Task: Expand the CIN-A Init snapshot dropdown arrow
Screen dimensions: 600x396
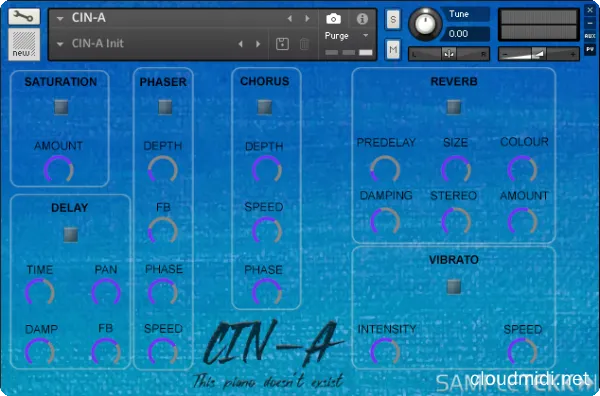Action: [x=60, y=44]
